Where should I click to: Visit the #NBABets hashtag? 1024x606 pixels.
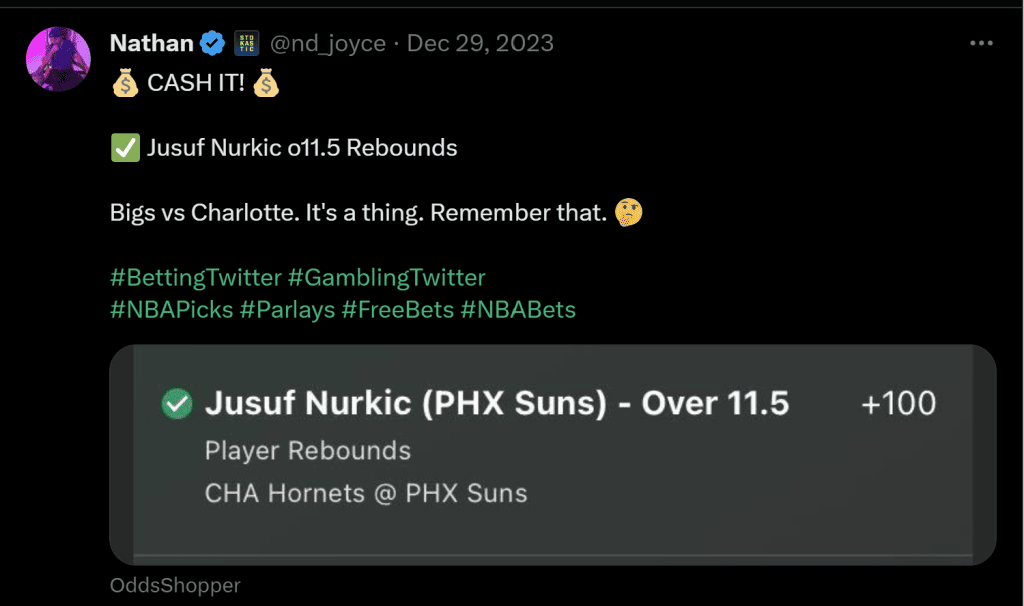519,310
